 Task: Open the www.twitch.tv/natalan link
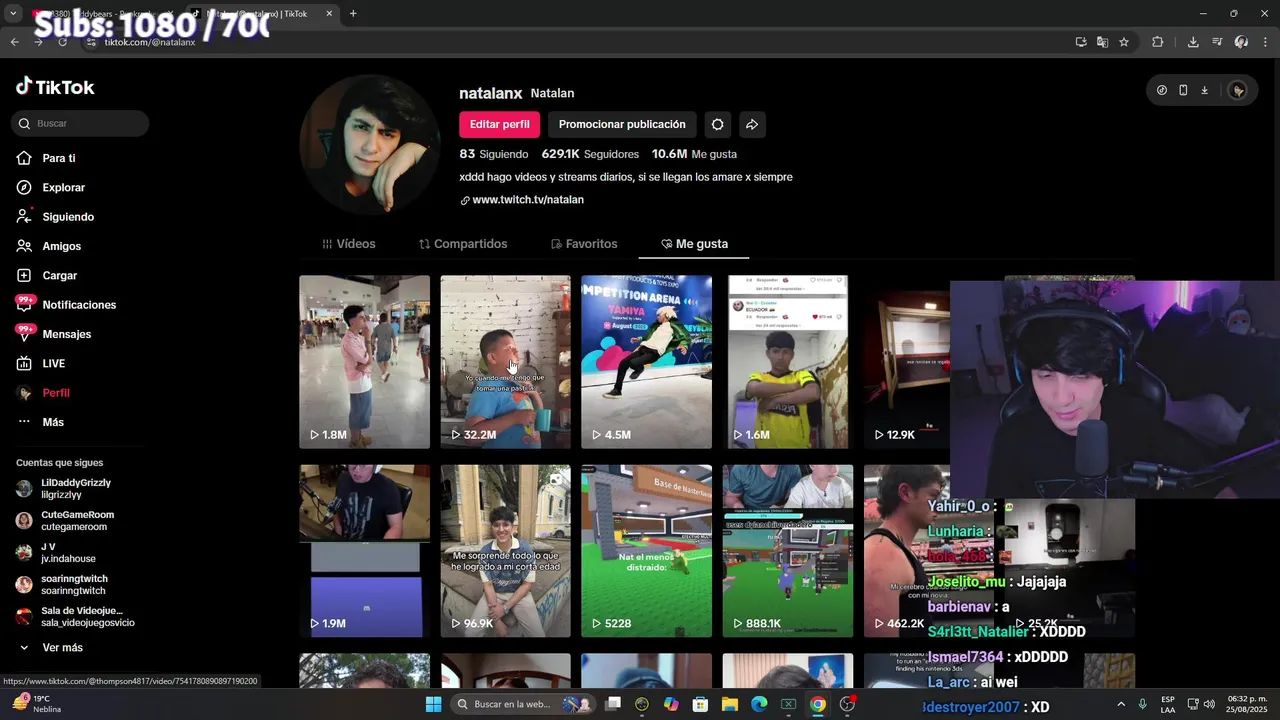(x=527, y=200)
